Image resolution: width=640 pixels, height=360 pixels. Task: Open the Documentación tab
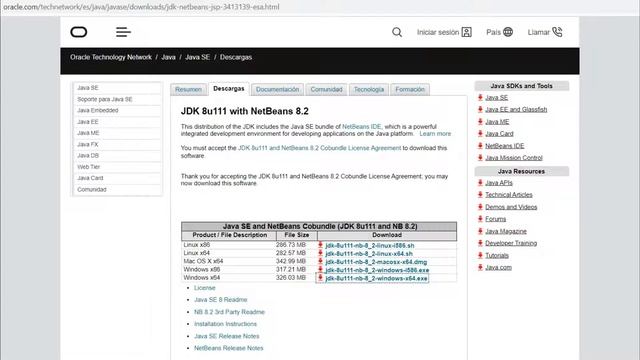[x=278, y=89]
